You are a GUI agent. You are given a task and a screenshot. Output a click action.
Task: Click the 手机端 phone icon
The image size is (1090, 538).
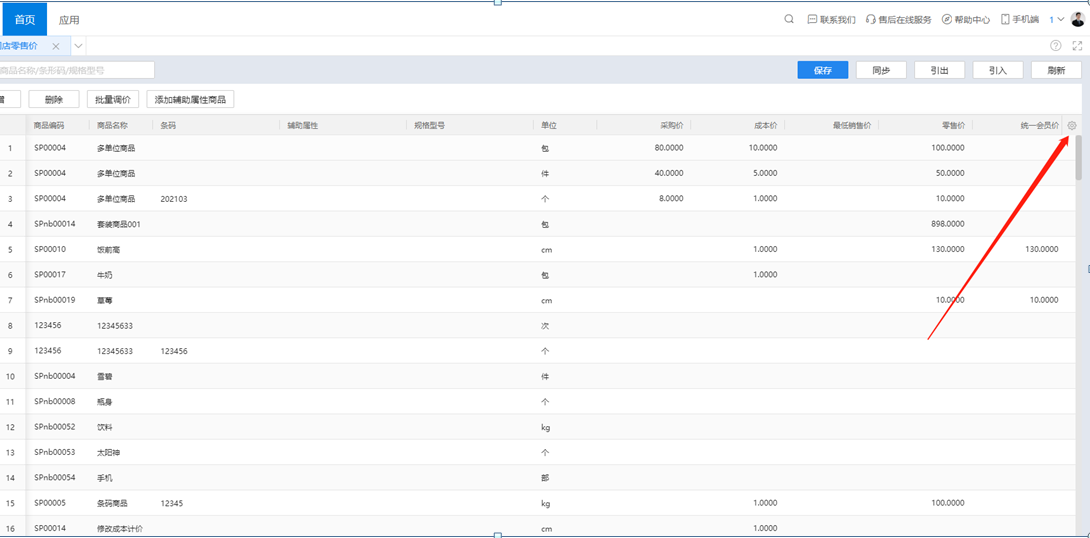[1005, 19]
